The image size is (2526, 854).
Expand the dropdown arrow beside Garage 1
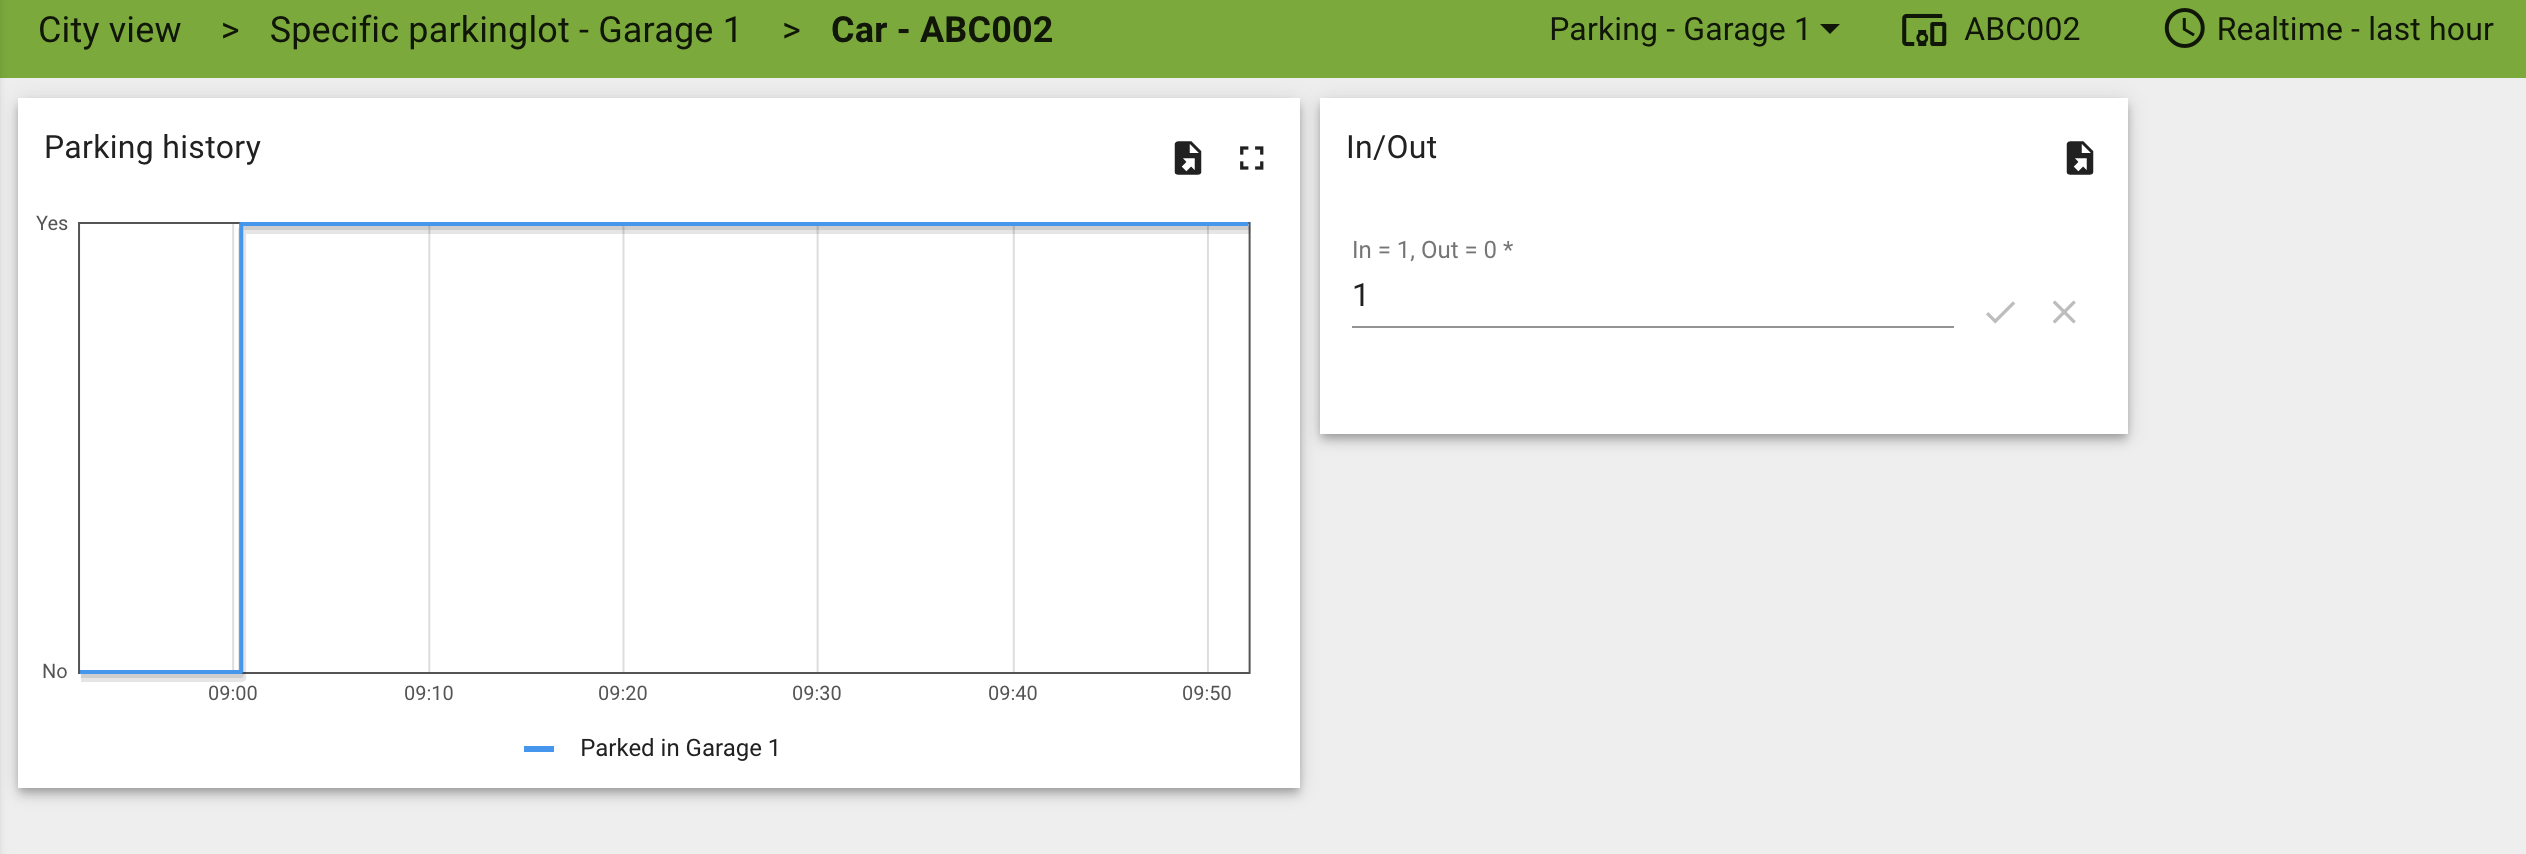(x=1830, y=30)
